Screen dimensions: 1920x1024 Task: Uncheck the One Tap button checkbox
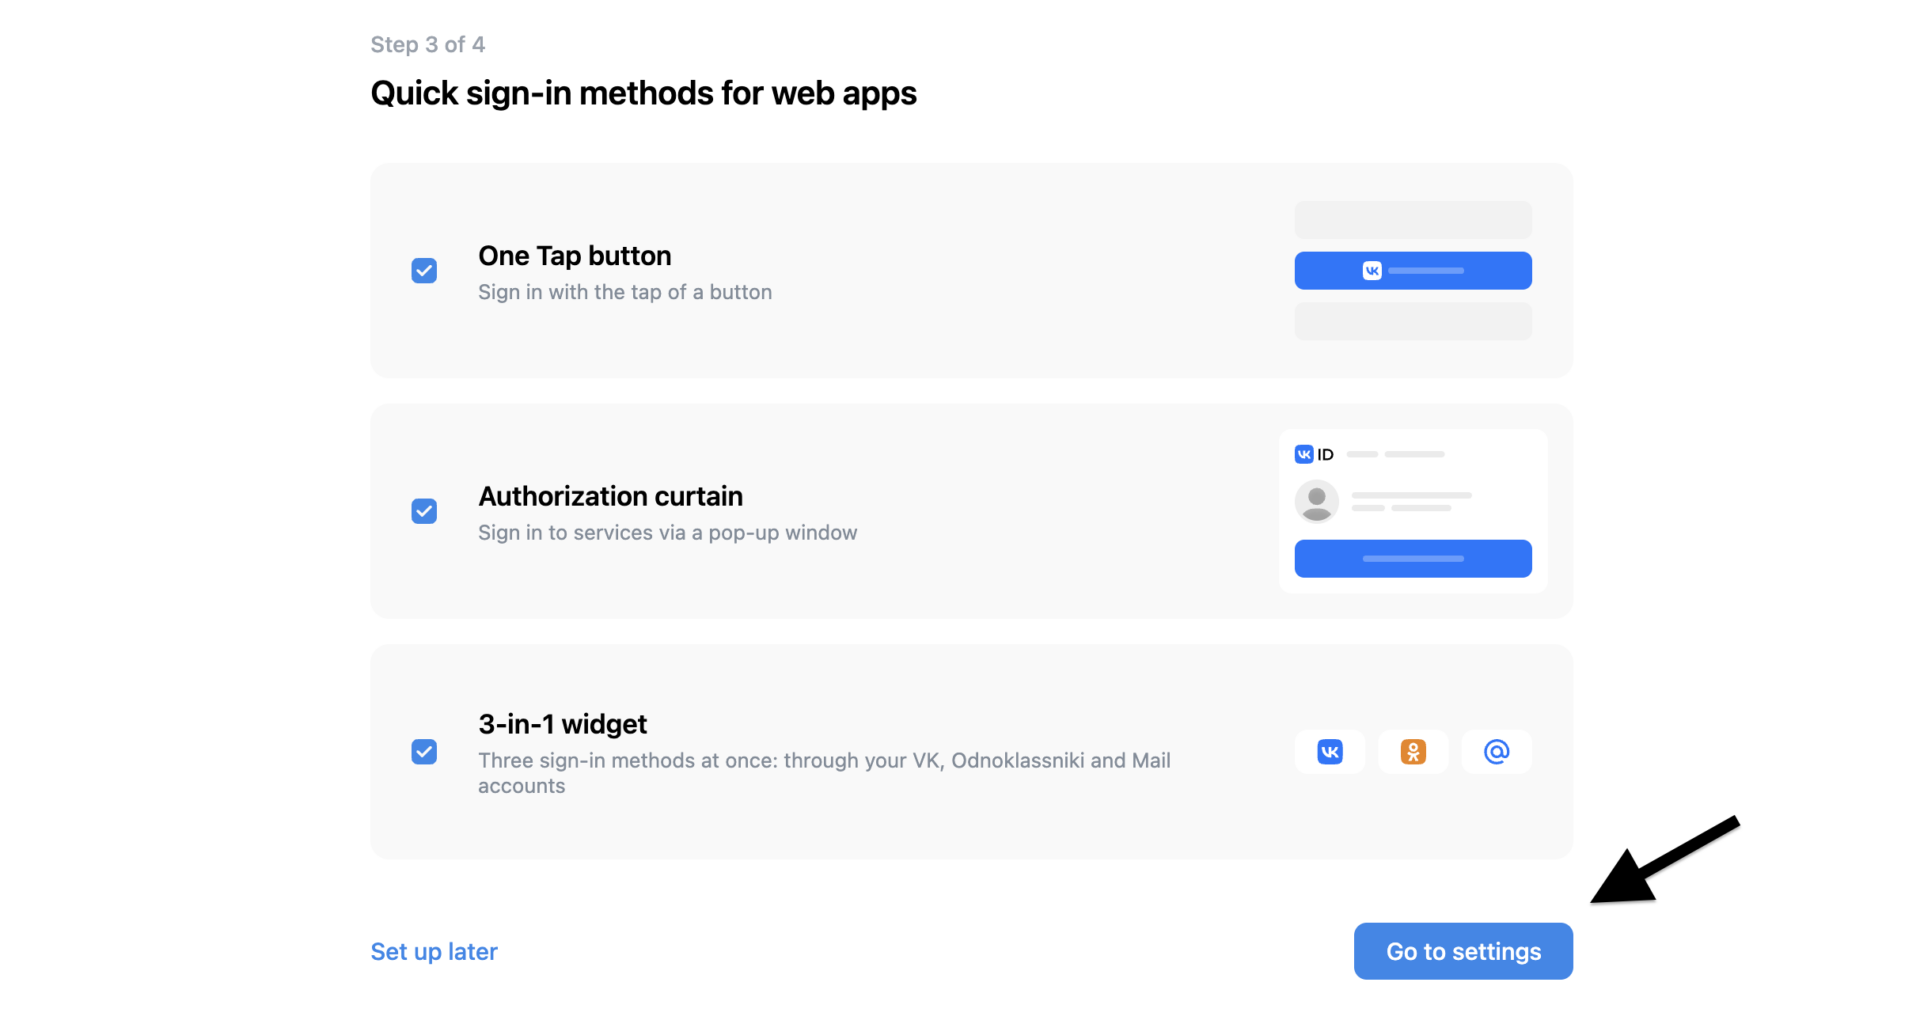[424, 271]
